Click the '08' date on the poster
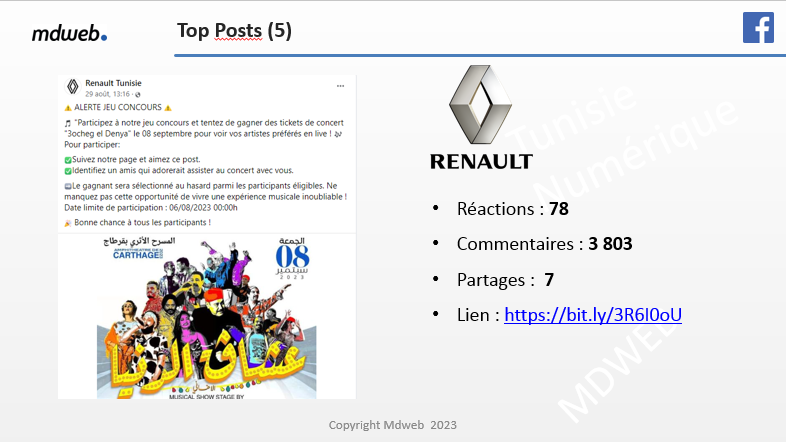The image size is (786, 442). [x=292, y=257]
